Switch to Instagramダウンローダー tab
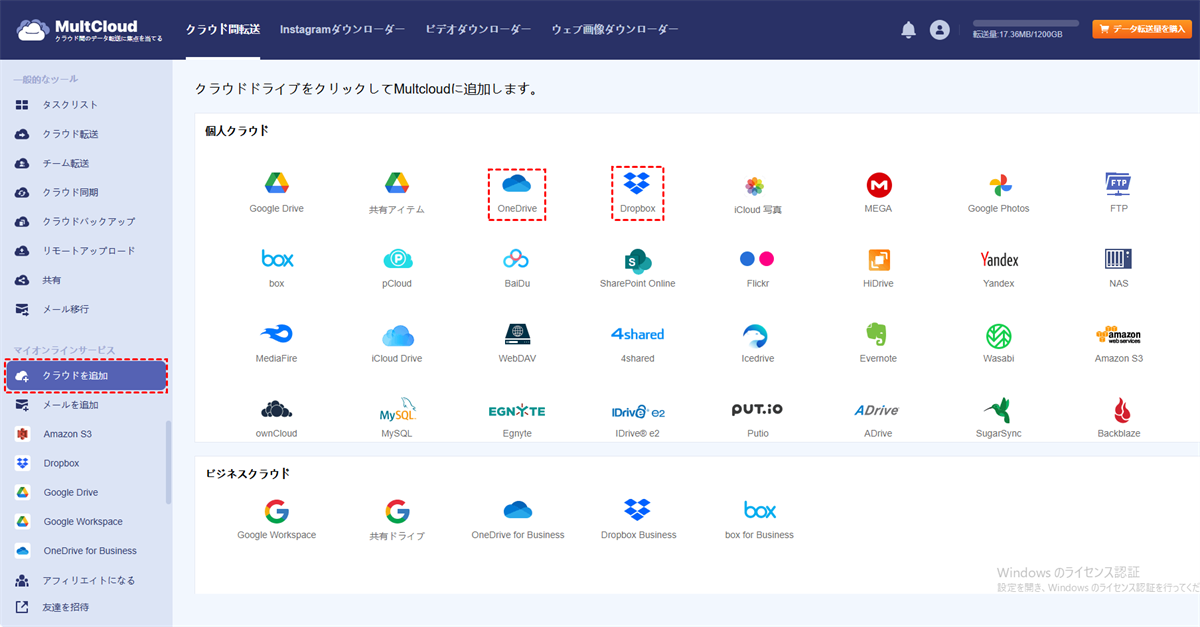This screenshot has width=1200, height=627. tap(342, 30)
